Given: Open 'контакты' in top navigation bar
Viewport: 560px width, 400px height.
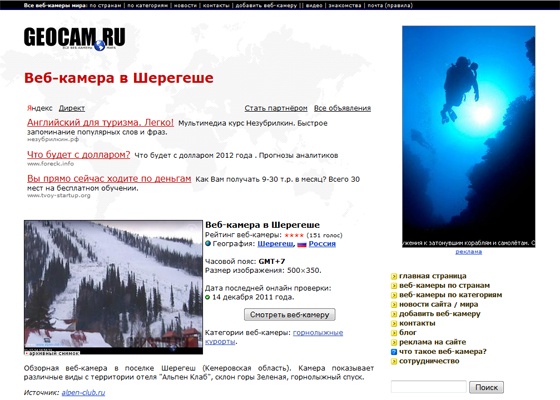Looking at the screenshot, I should pyautogui.click(x=216, y=5).
